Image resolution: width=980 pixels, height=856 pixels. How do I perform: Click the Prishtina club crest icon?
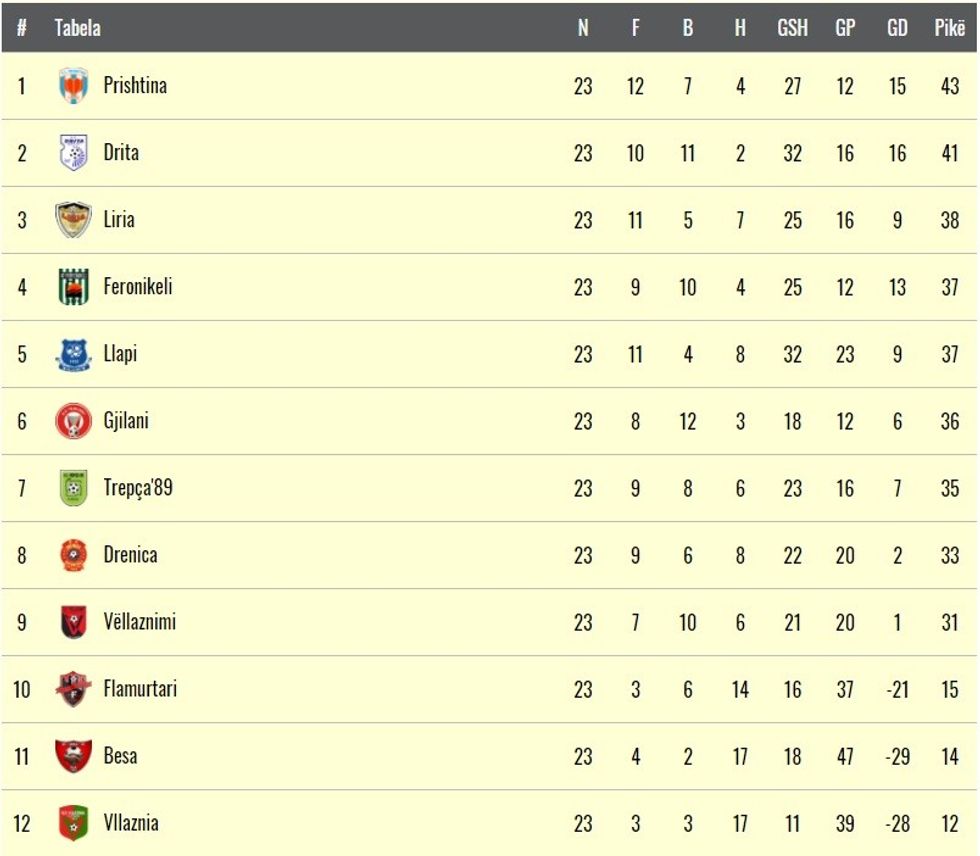[73, 86]
